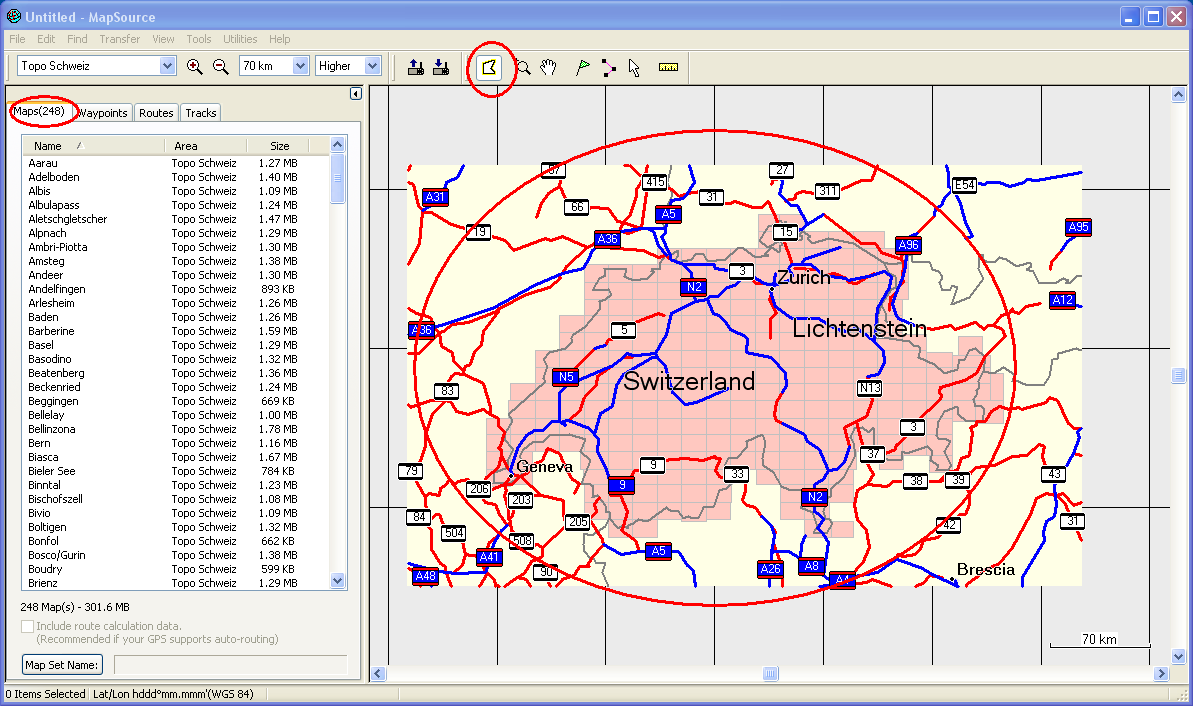The width and height of the screenshot is (1193, 706).
Task: Select the Aletschgletscher map row
Action: [x=176, y=219]
